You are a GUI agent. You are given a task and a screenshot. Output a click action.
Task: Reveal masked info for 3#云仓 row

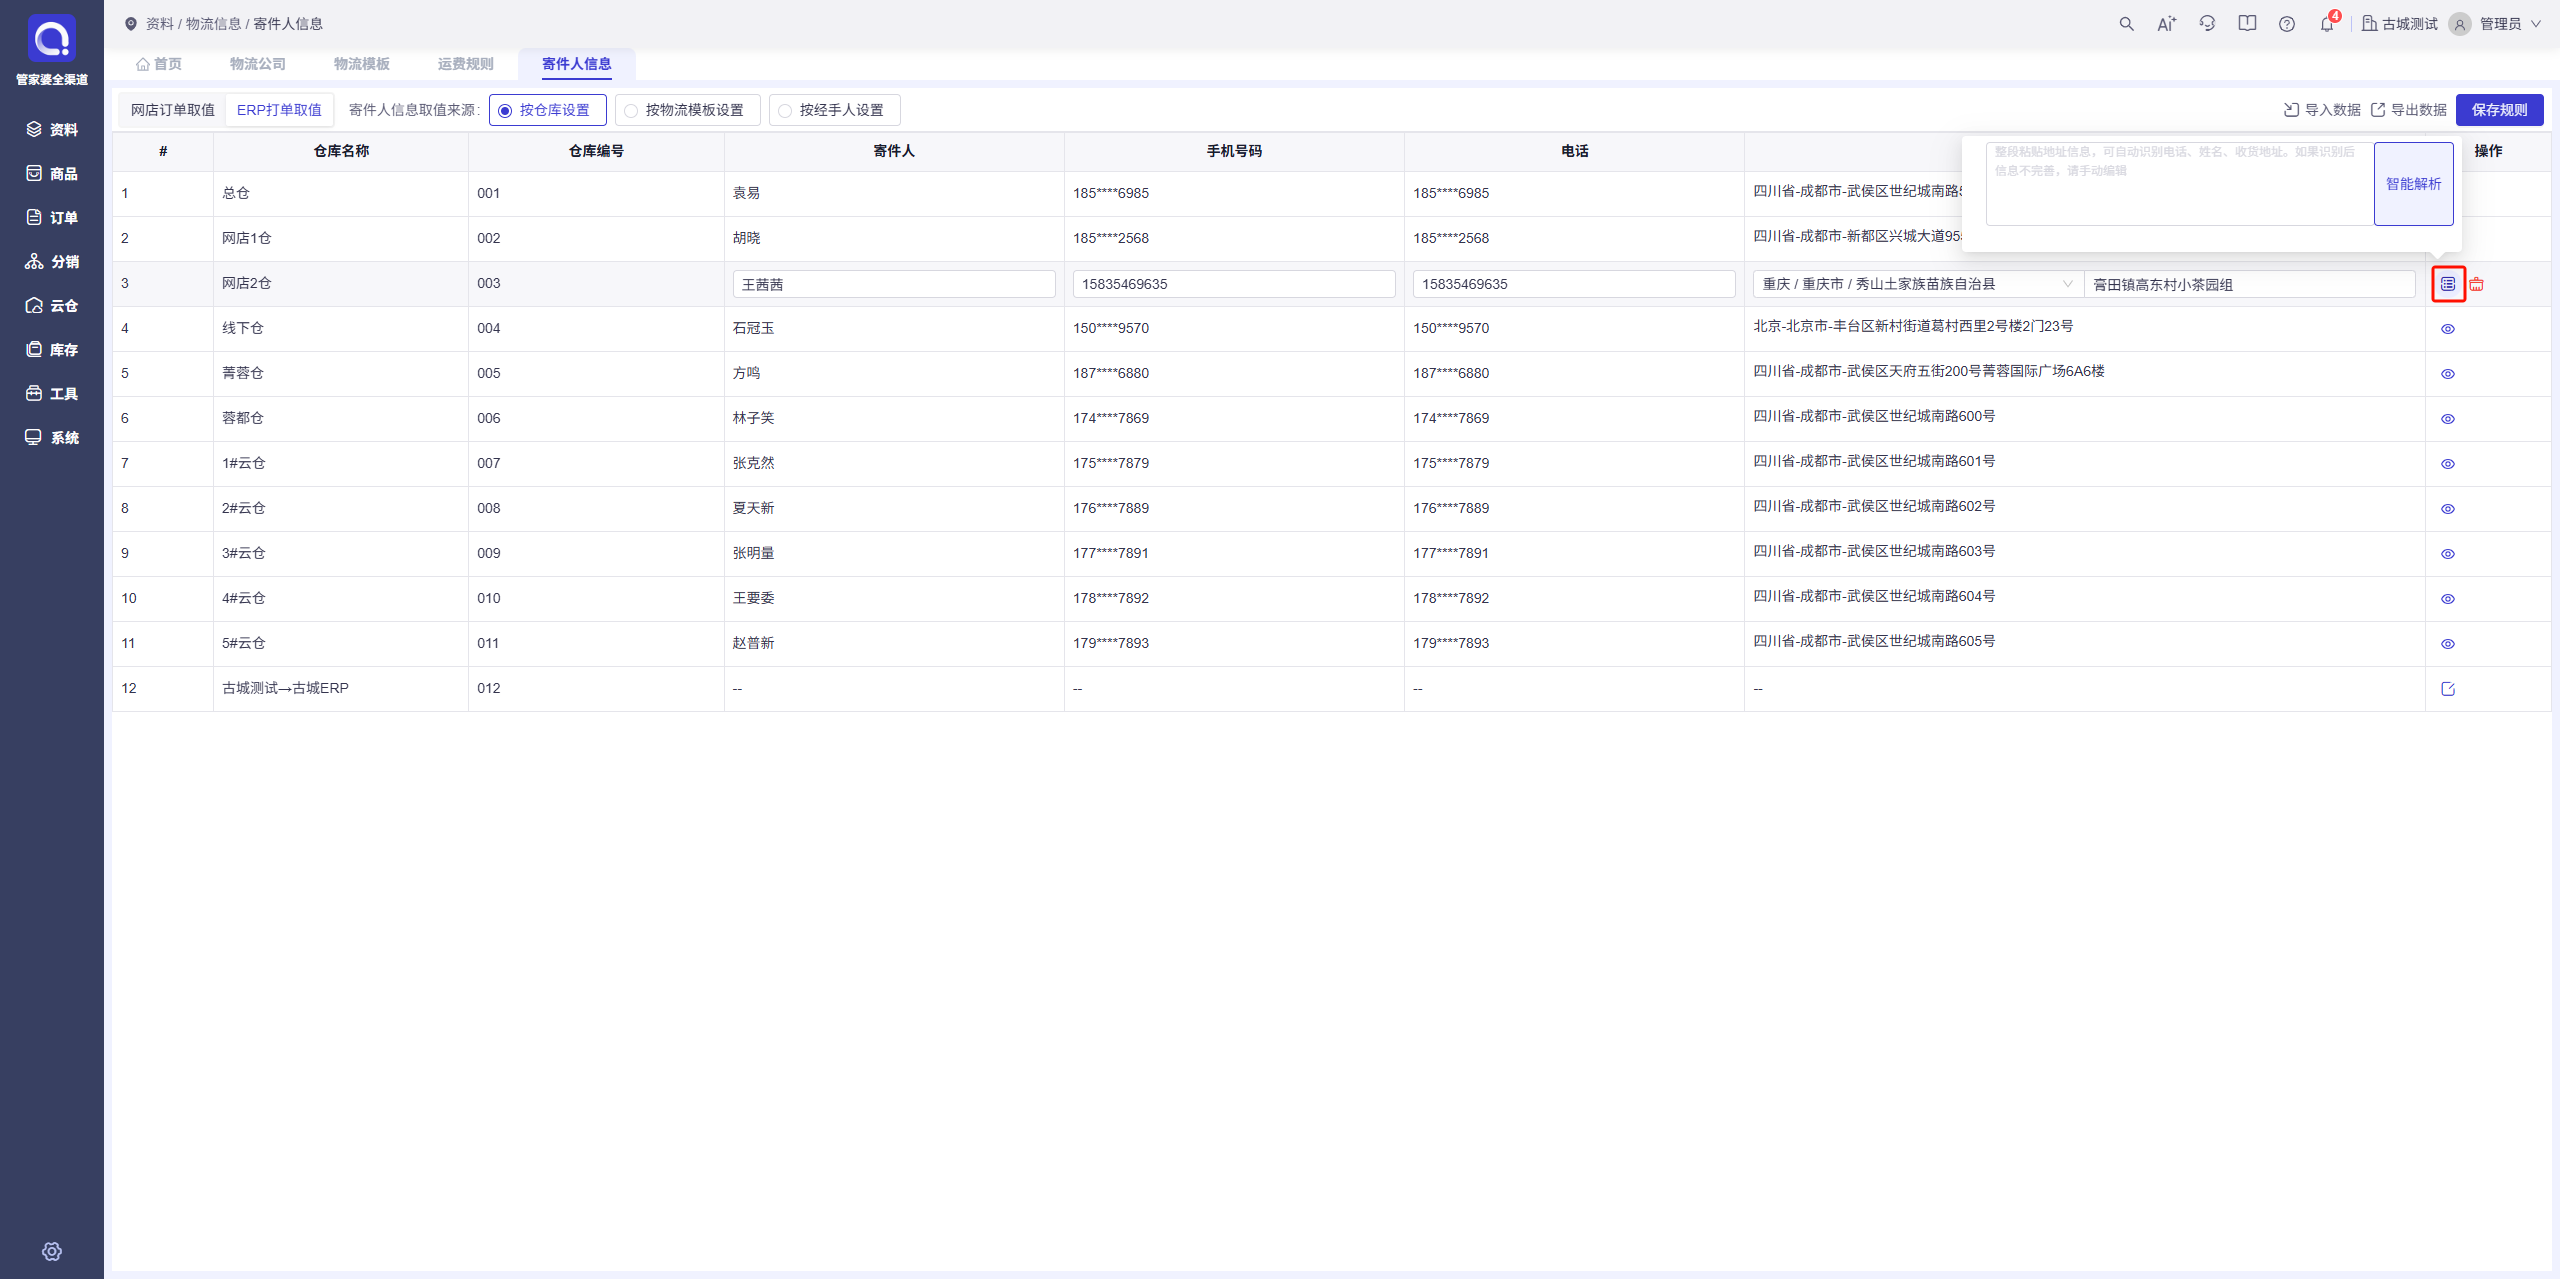click(2448, 554)
